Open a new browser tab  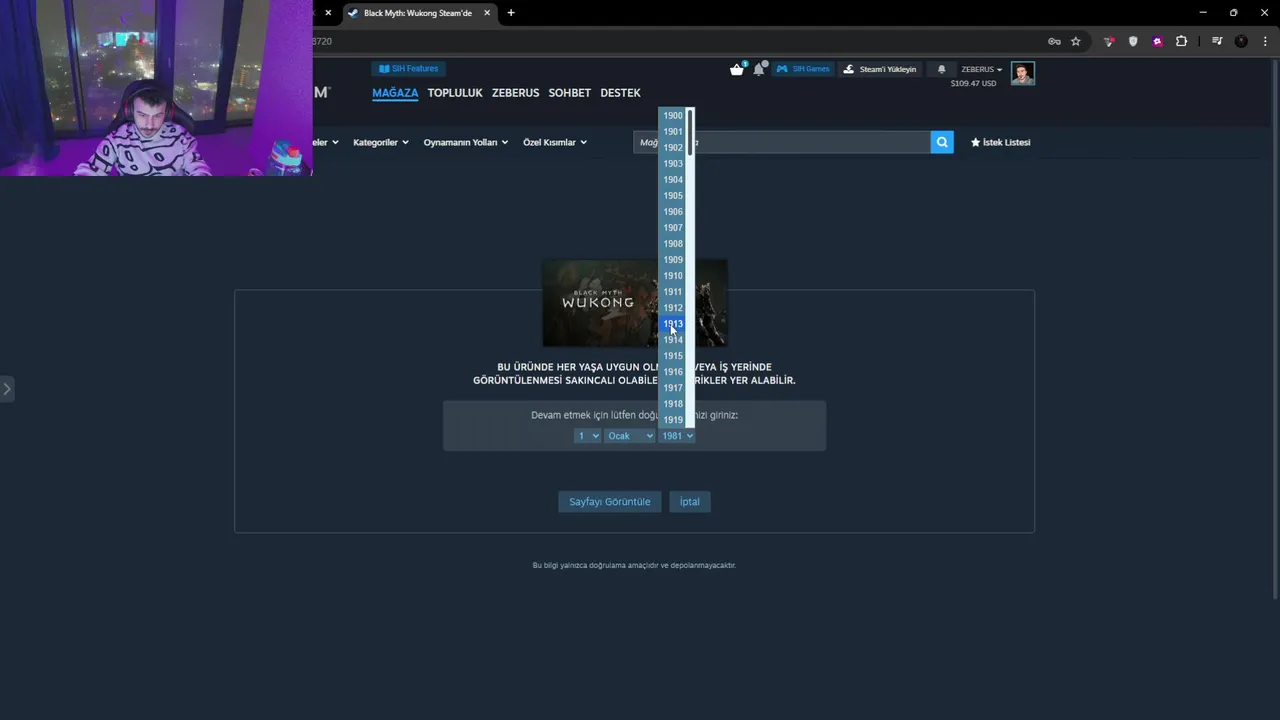point(511,13)
